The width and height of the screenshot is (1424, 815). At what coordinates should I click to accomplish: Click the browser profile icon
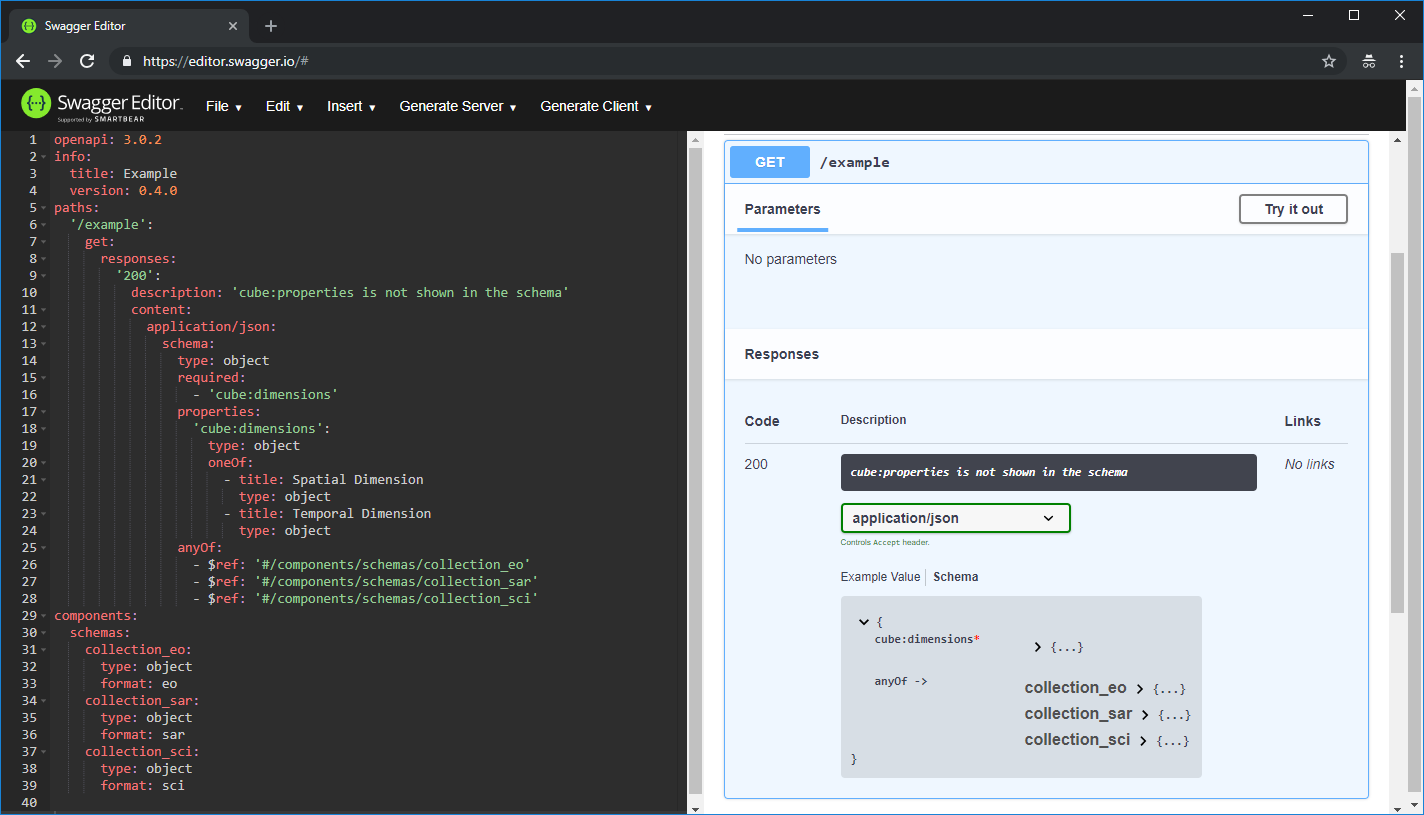click(1368, 61)
